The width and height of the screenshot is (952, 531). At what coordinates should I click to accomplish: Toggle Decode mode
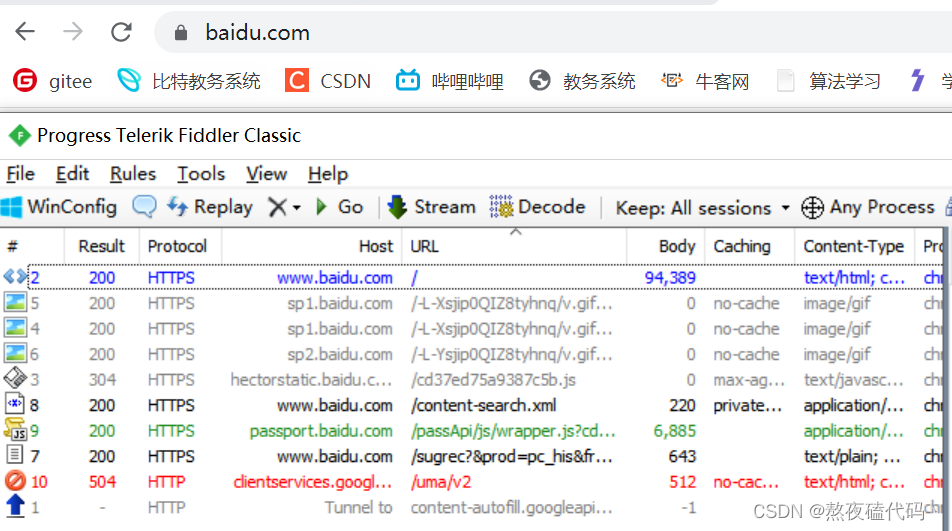point(537,207)
